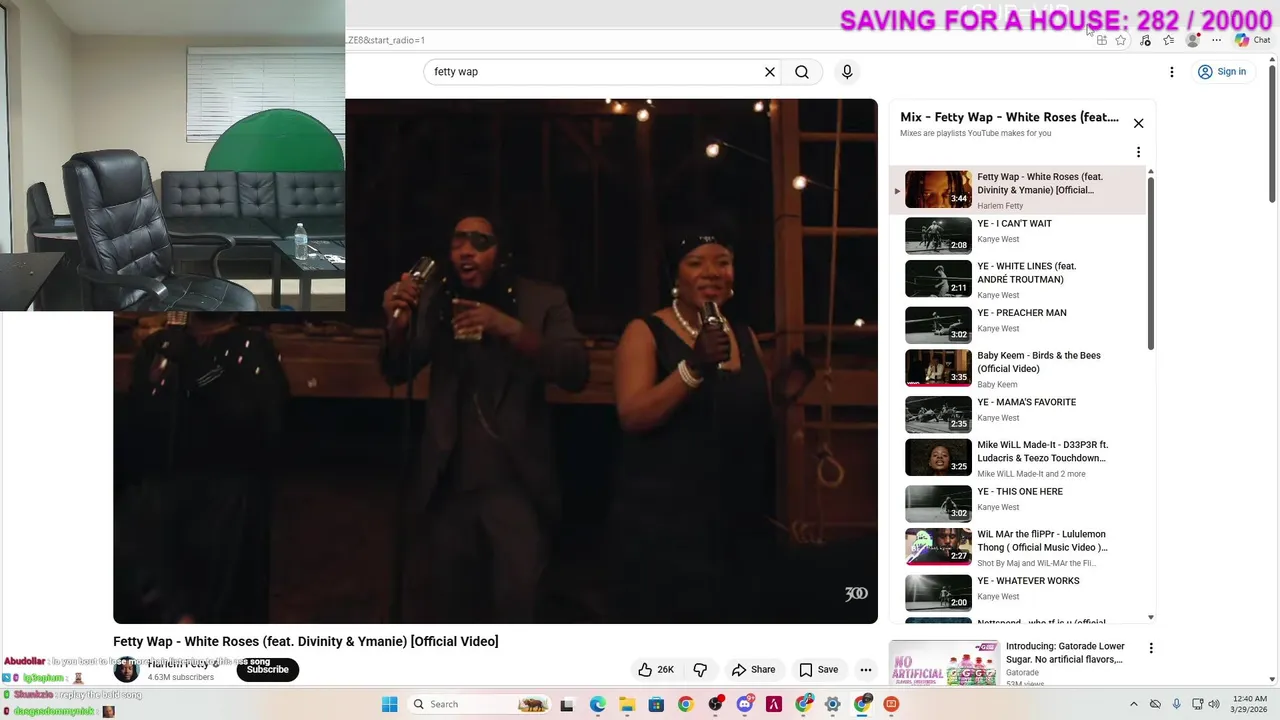Image resolution: width=1280 pixels, height=720 pixels.
Task: Open clock showing 12:40 AM
Action: point(1248,704)
